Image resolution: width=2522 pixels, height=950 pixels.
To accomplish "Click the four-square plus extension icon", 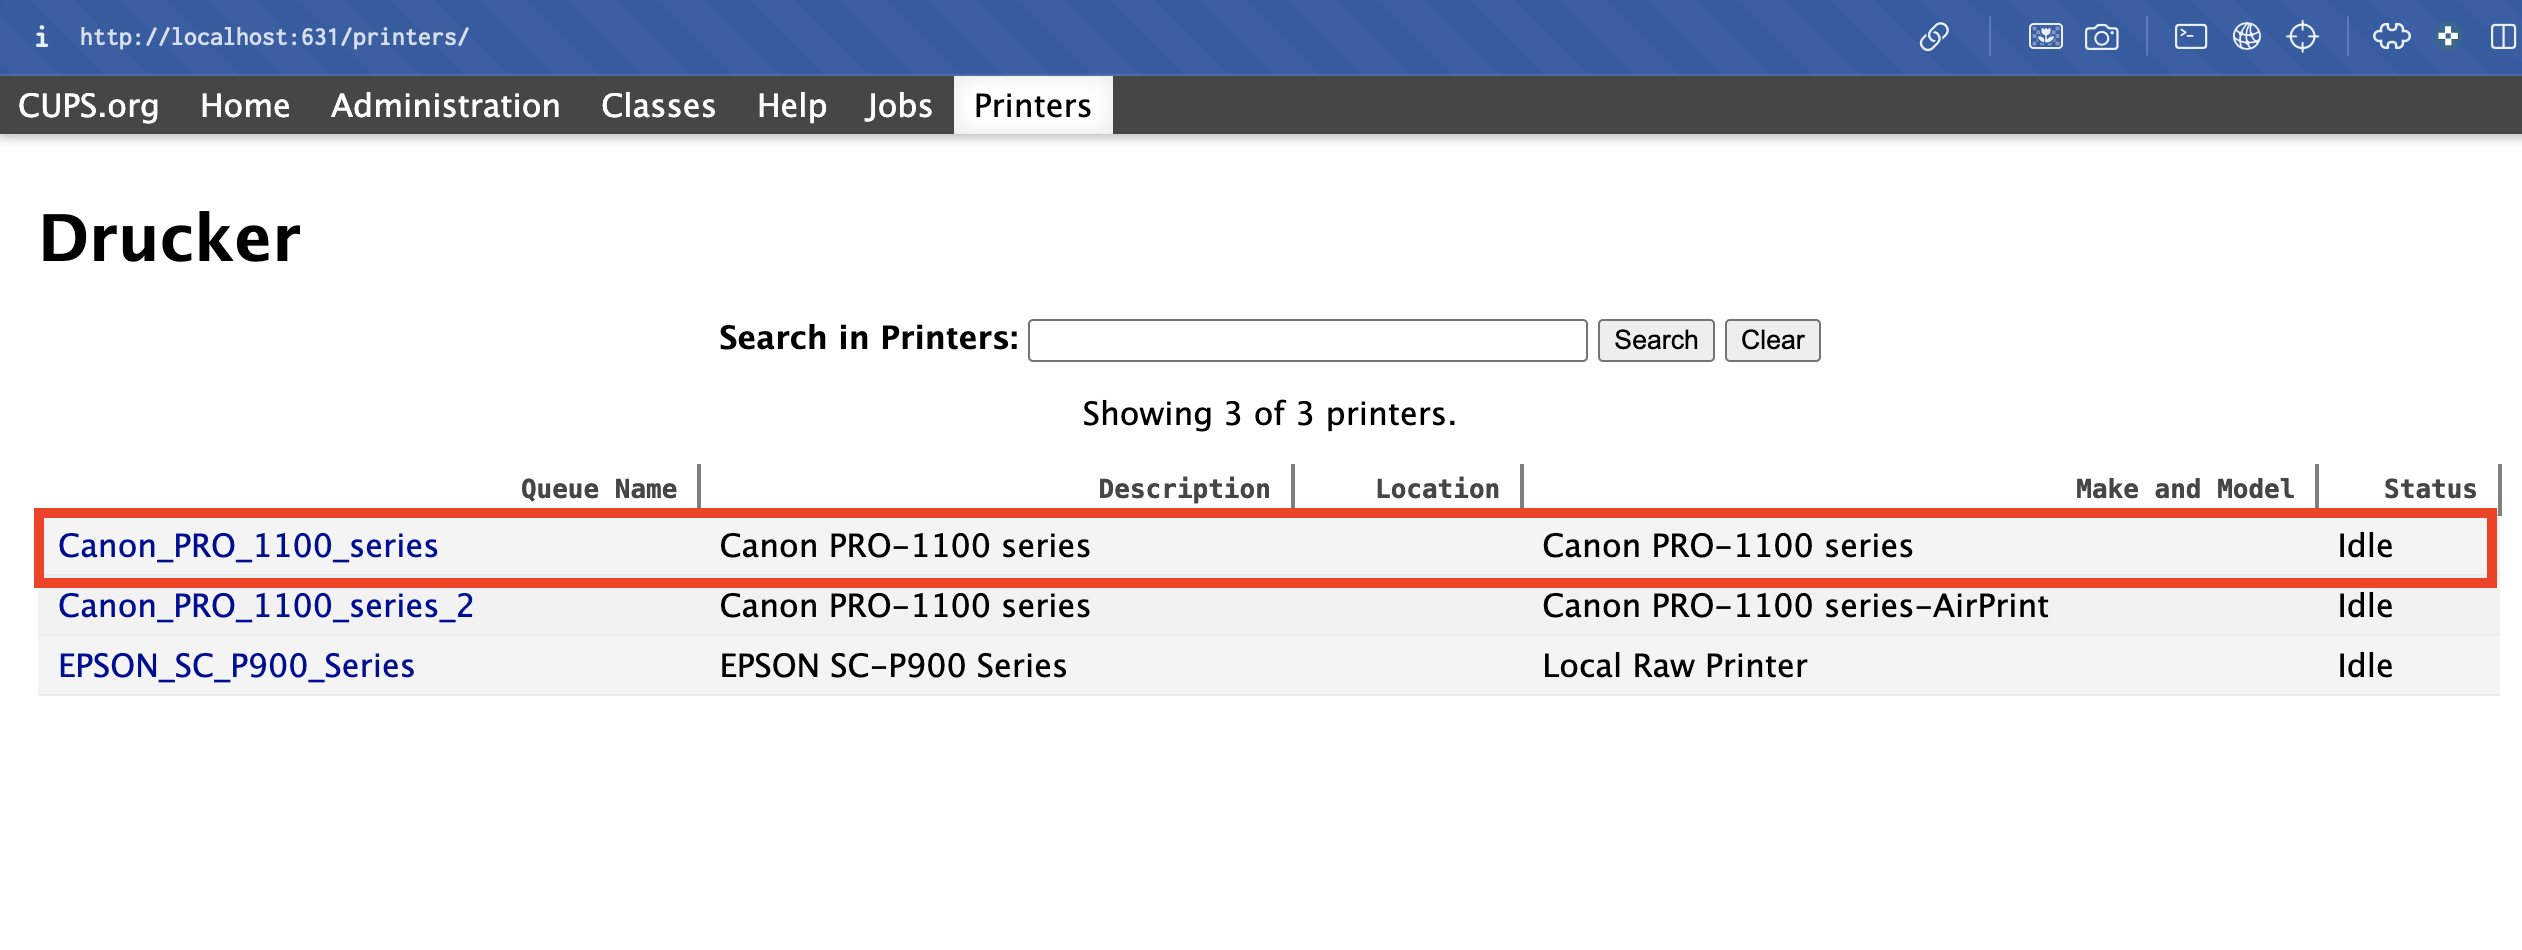I will click(2448, 37).
